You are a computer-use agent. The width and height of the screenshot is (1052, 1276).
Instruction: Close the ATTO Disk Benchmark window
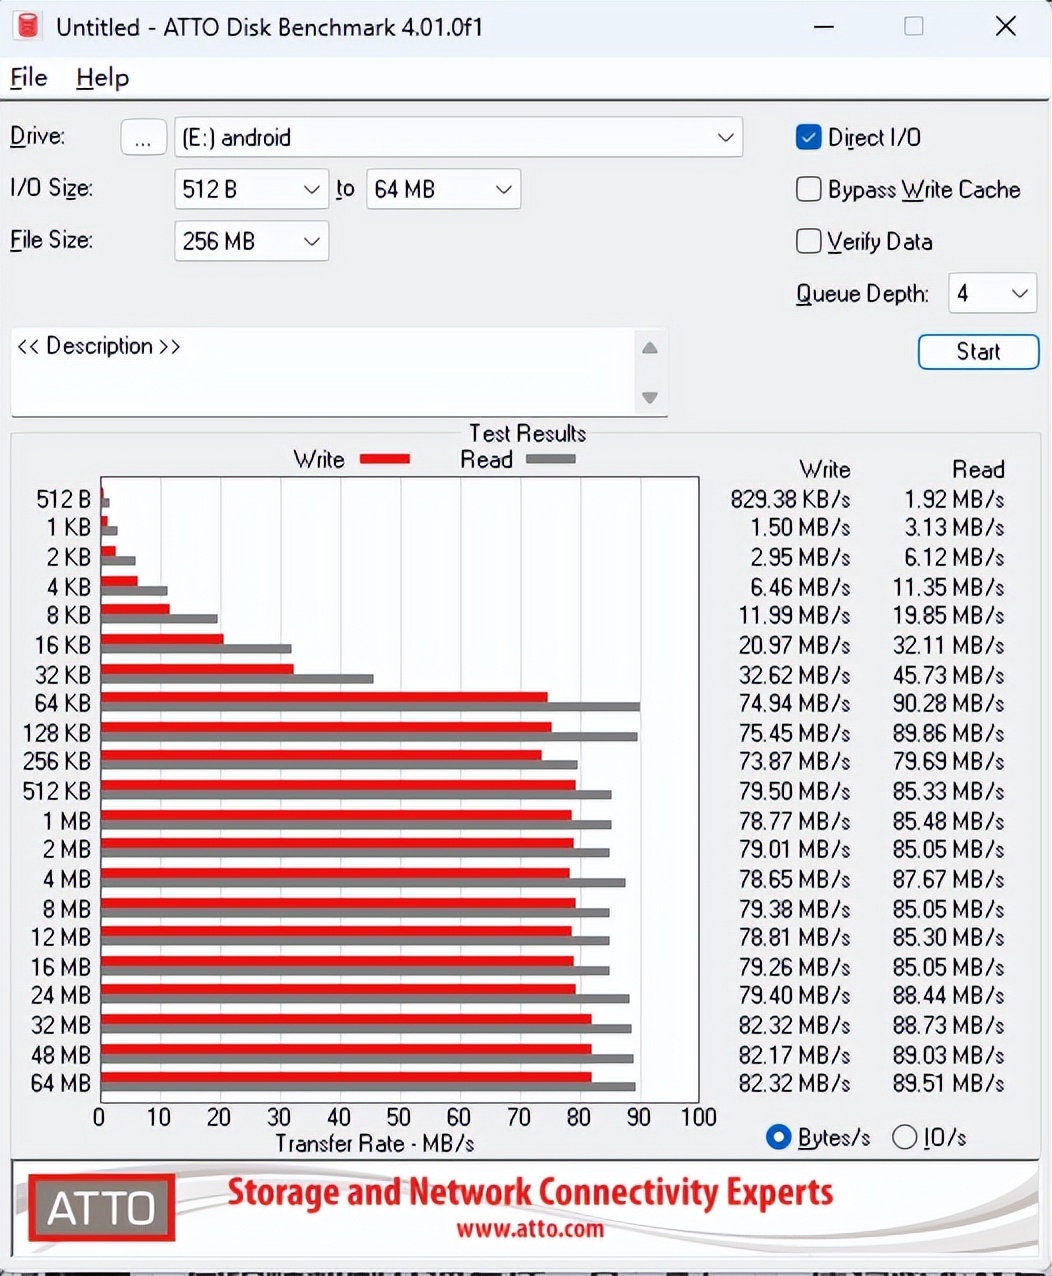point(1006,27)
